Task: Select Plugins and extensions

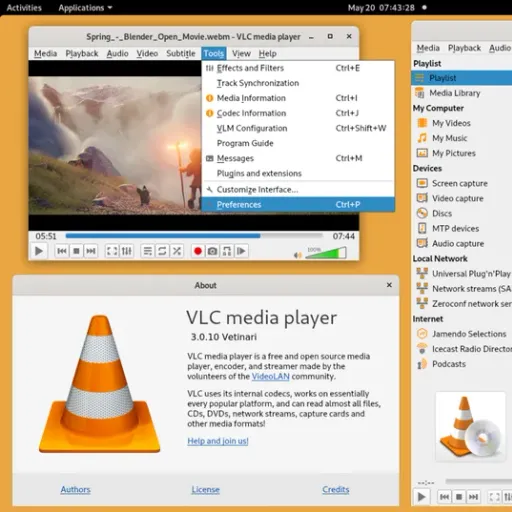Action: click(x=298, y=173)
